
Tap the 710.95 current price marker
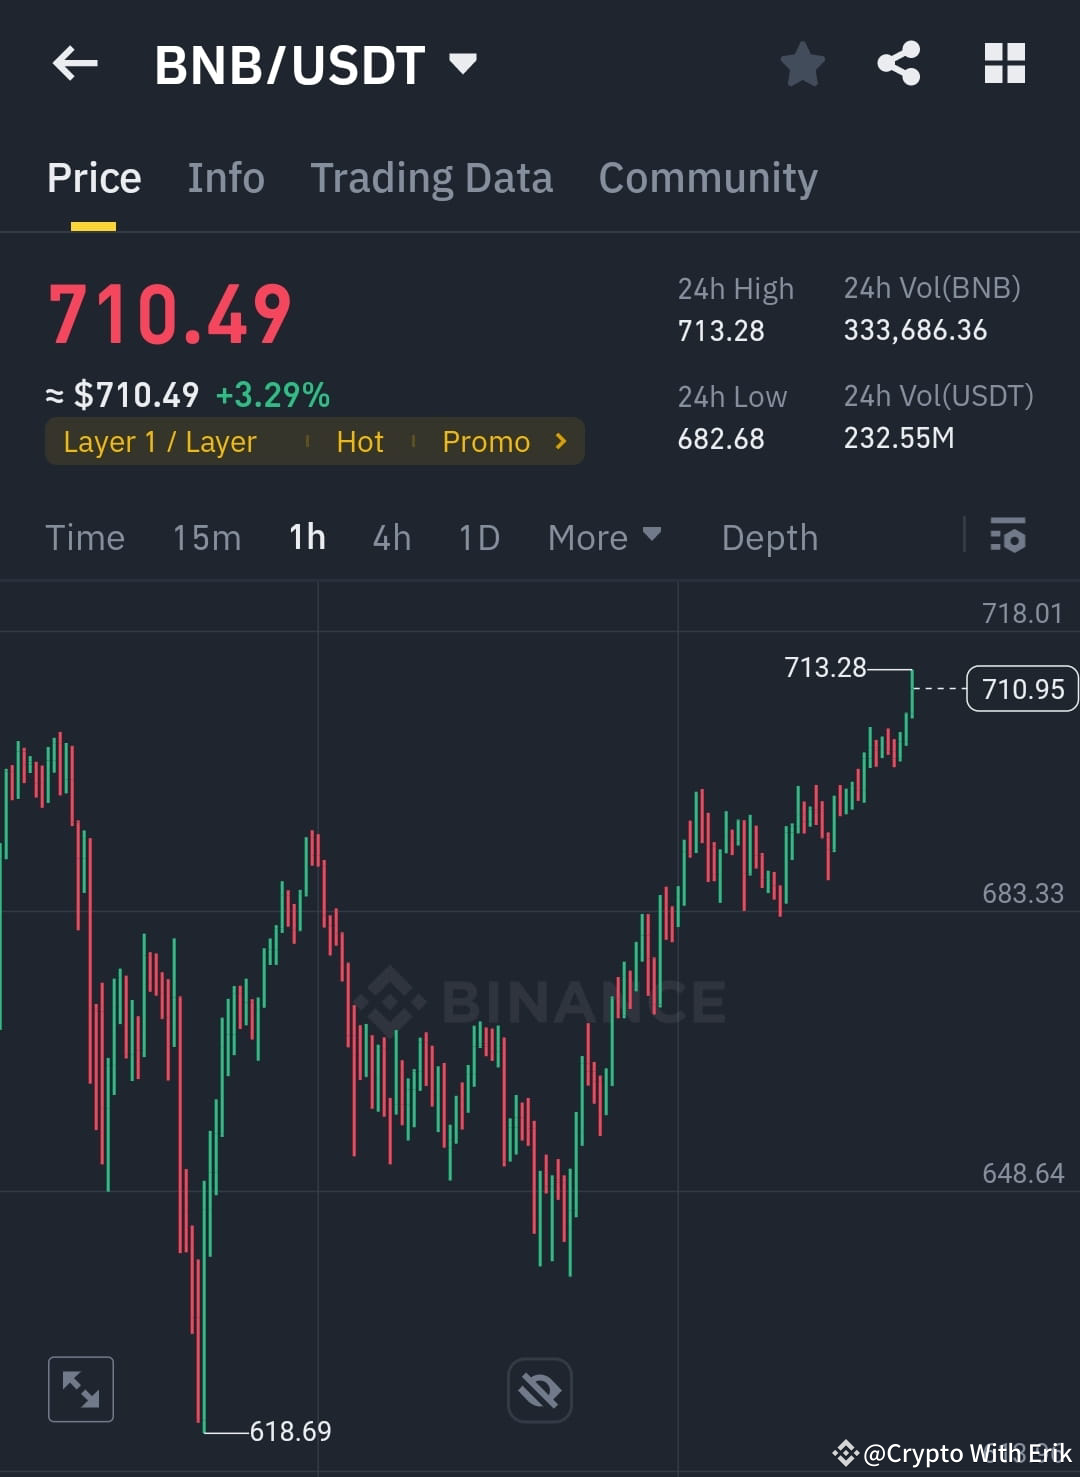1021,688
